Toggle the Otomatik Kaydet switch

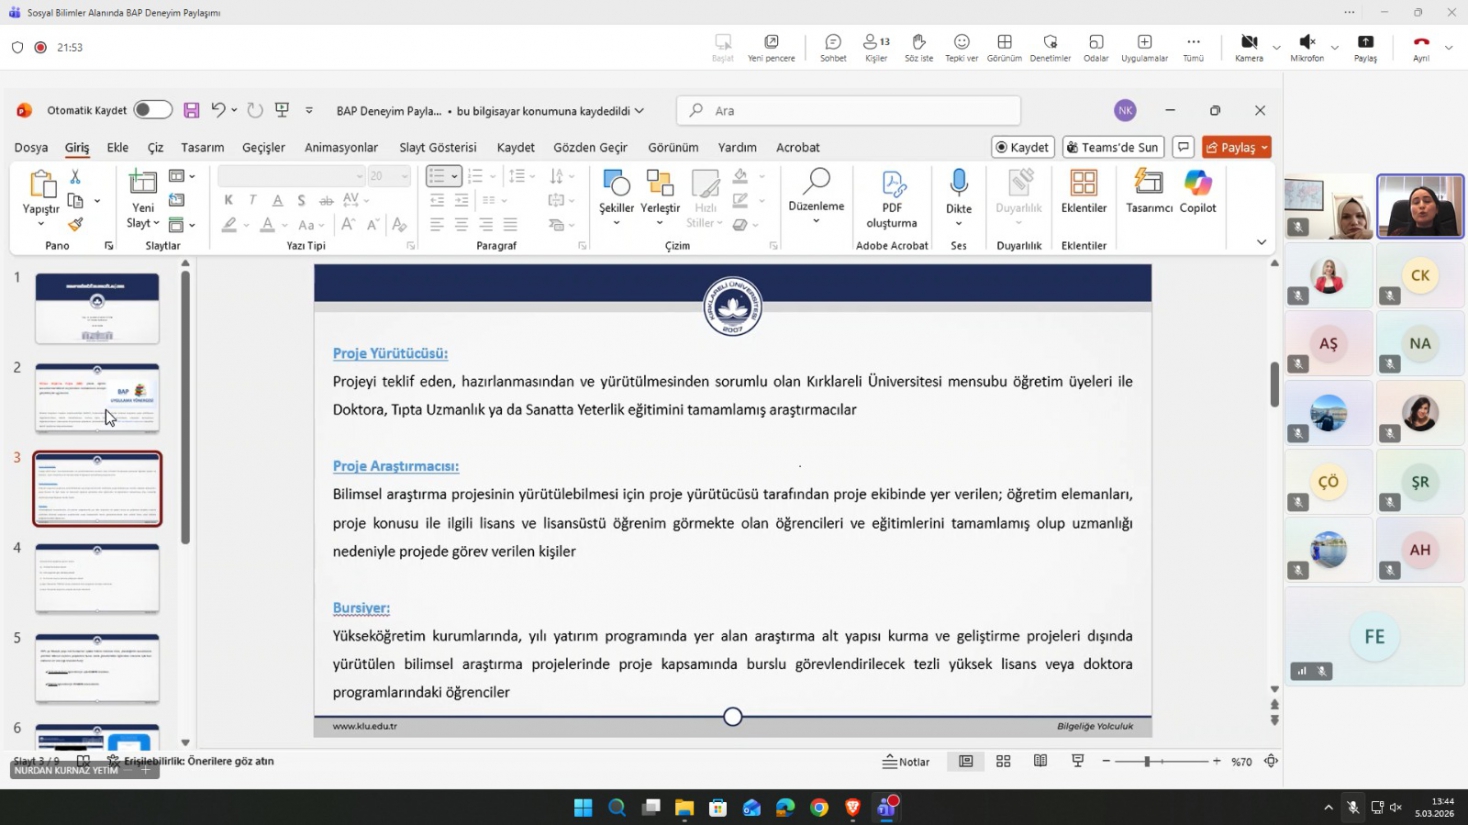tap(152, 110)
